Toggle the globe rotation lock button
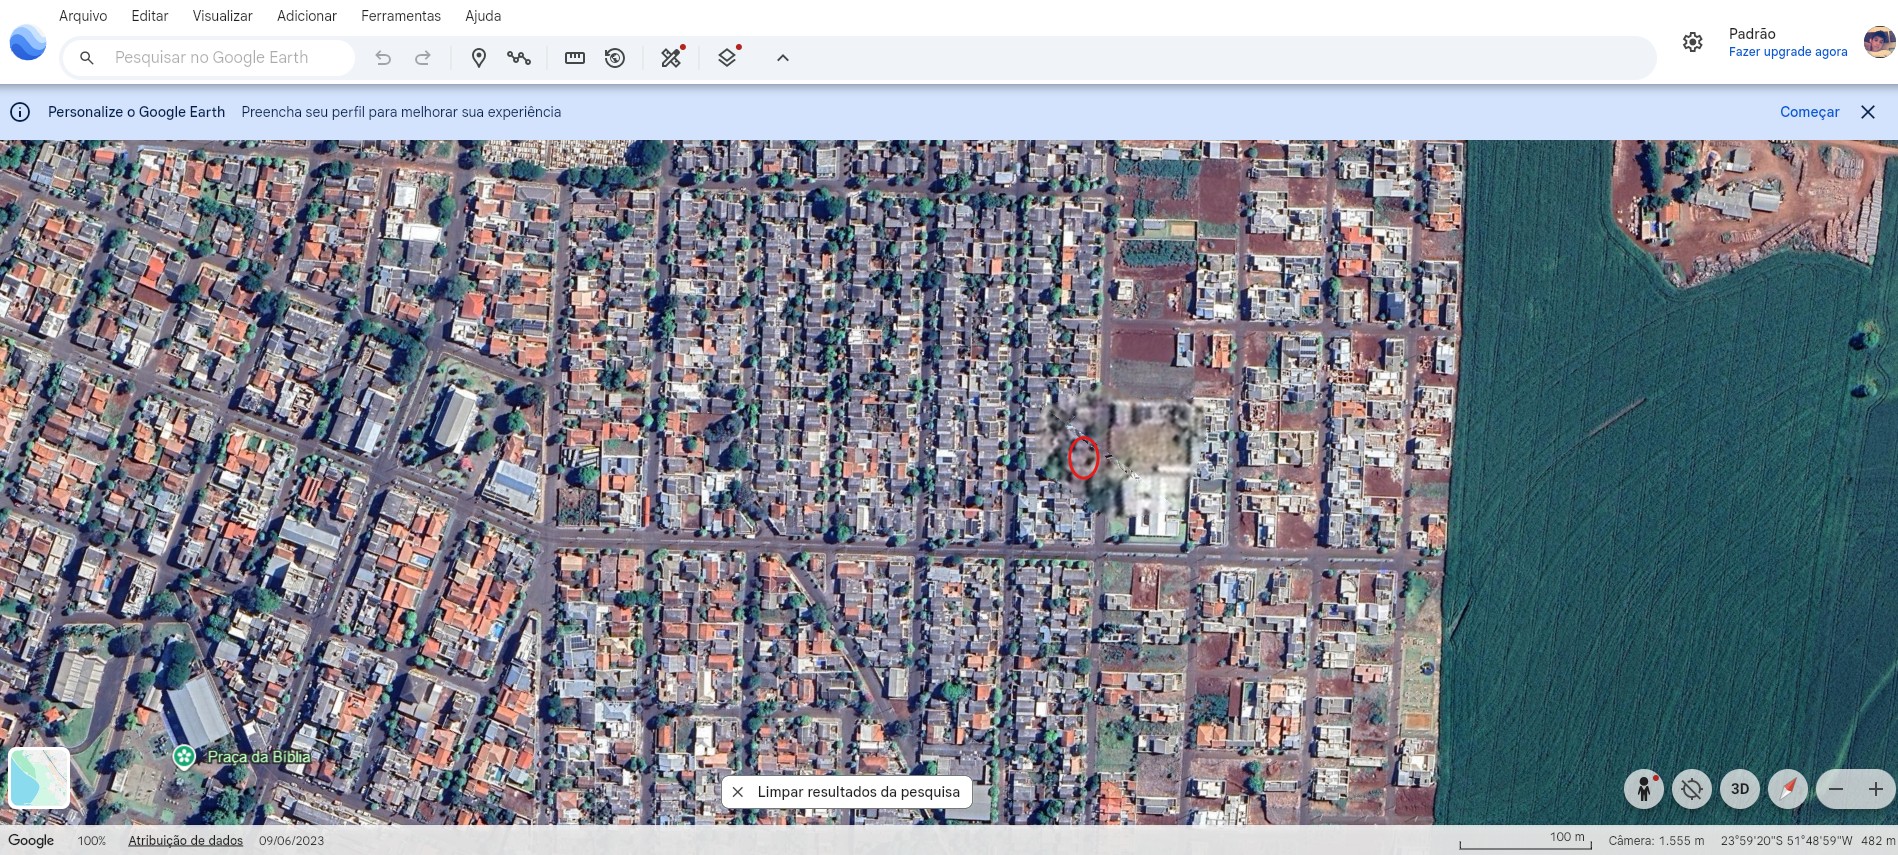Viewport: 1898px width, 855px height. point(1692,789)
